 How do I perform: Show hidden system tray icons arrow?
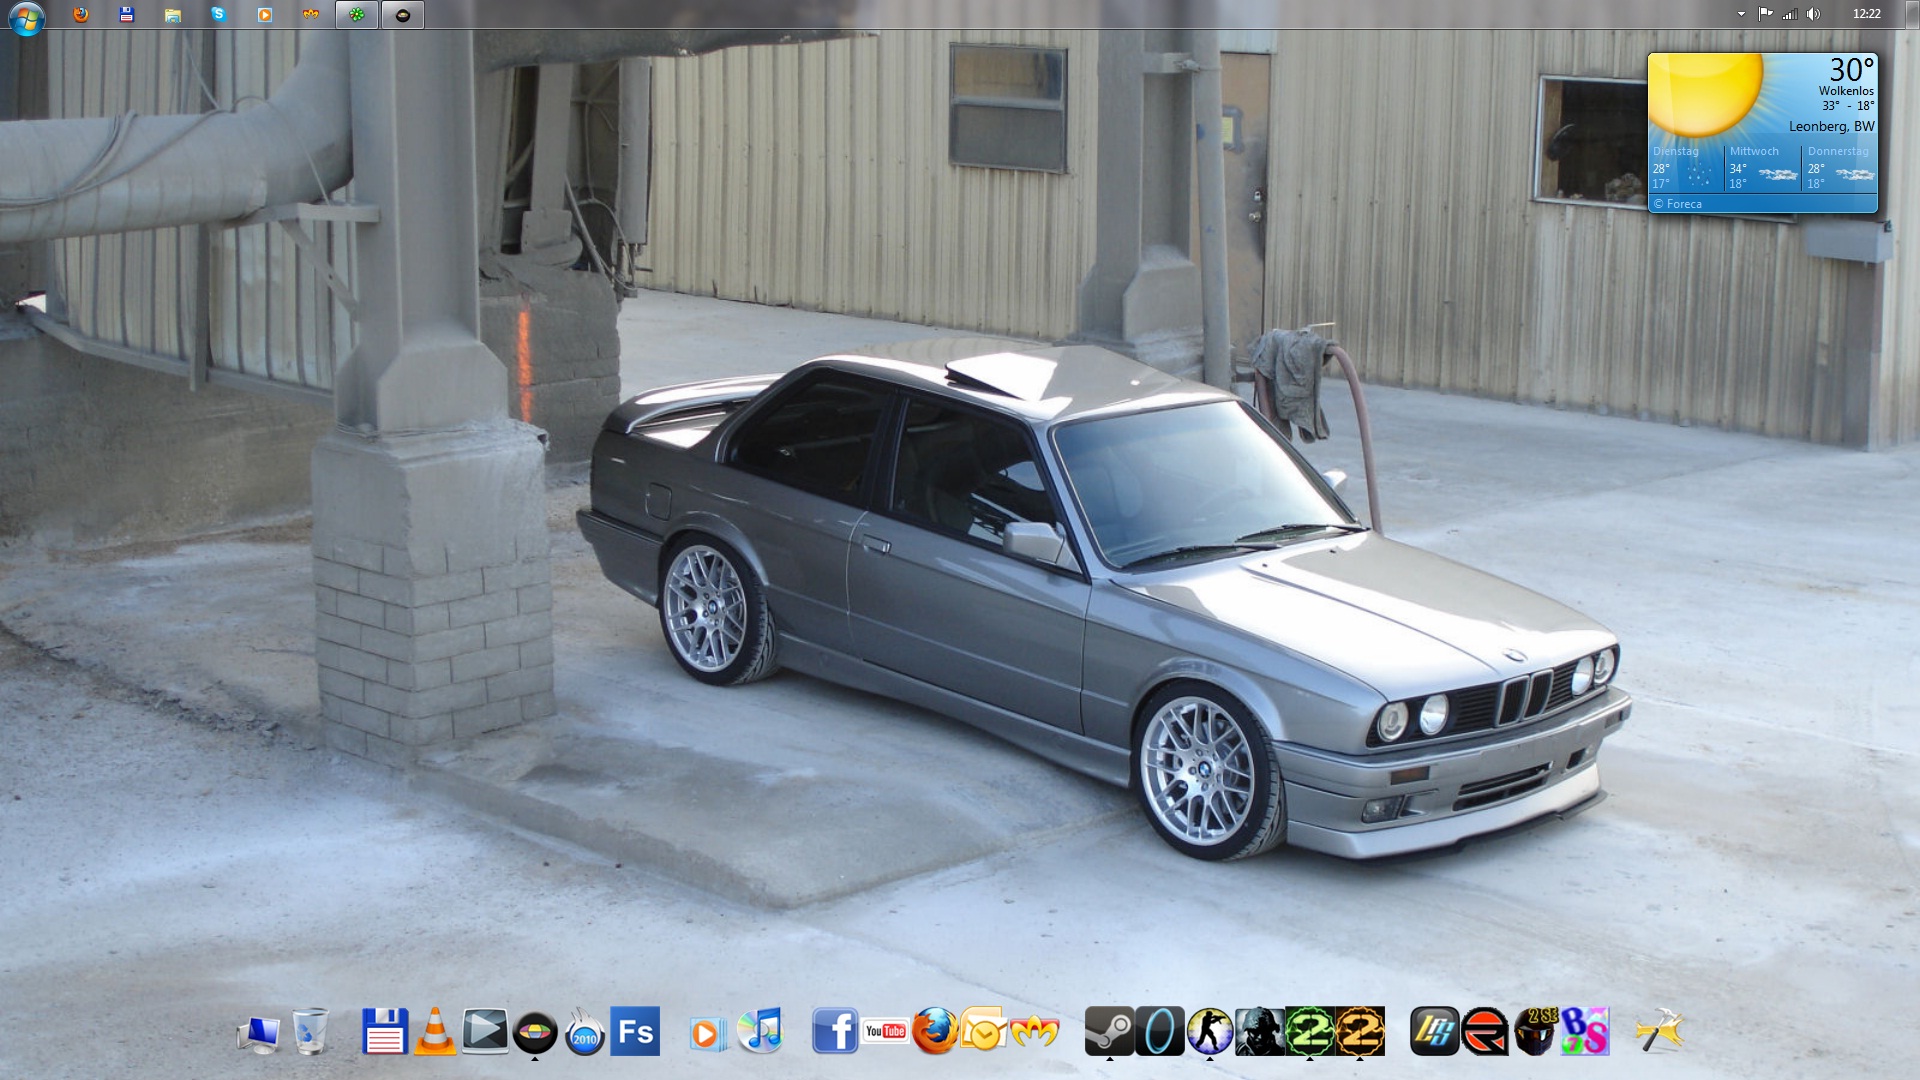[1741, 14]
